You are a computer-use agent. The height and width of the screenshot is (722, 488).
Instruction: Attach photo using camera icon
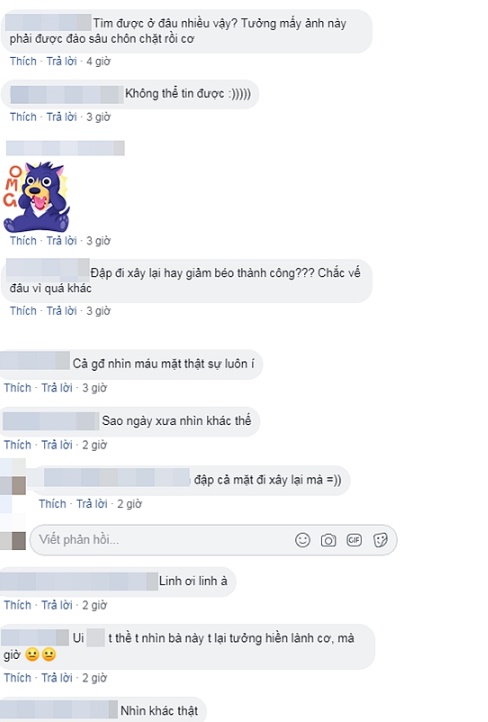click(x=328, y=540)
